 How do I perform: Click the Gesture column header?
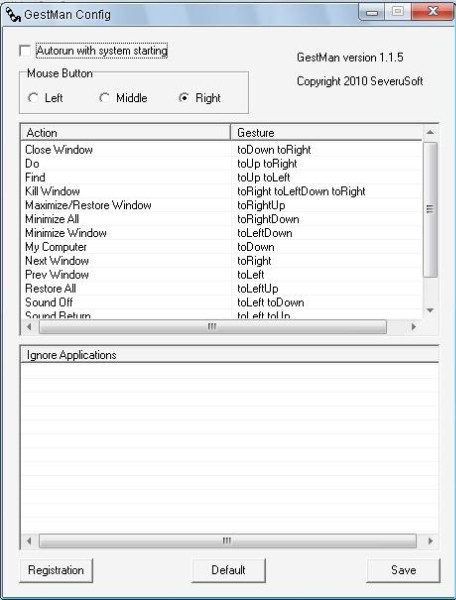click(x=327, y=133)
